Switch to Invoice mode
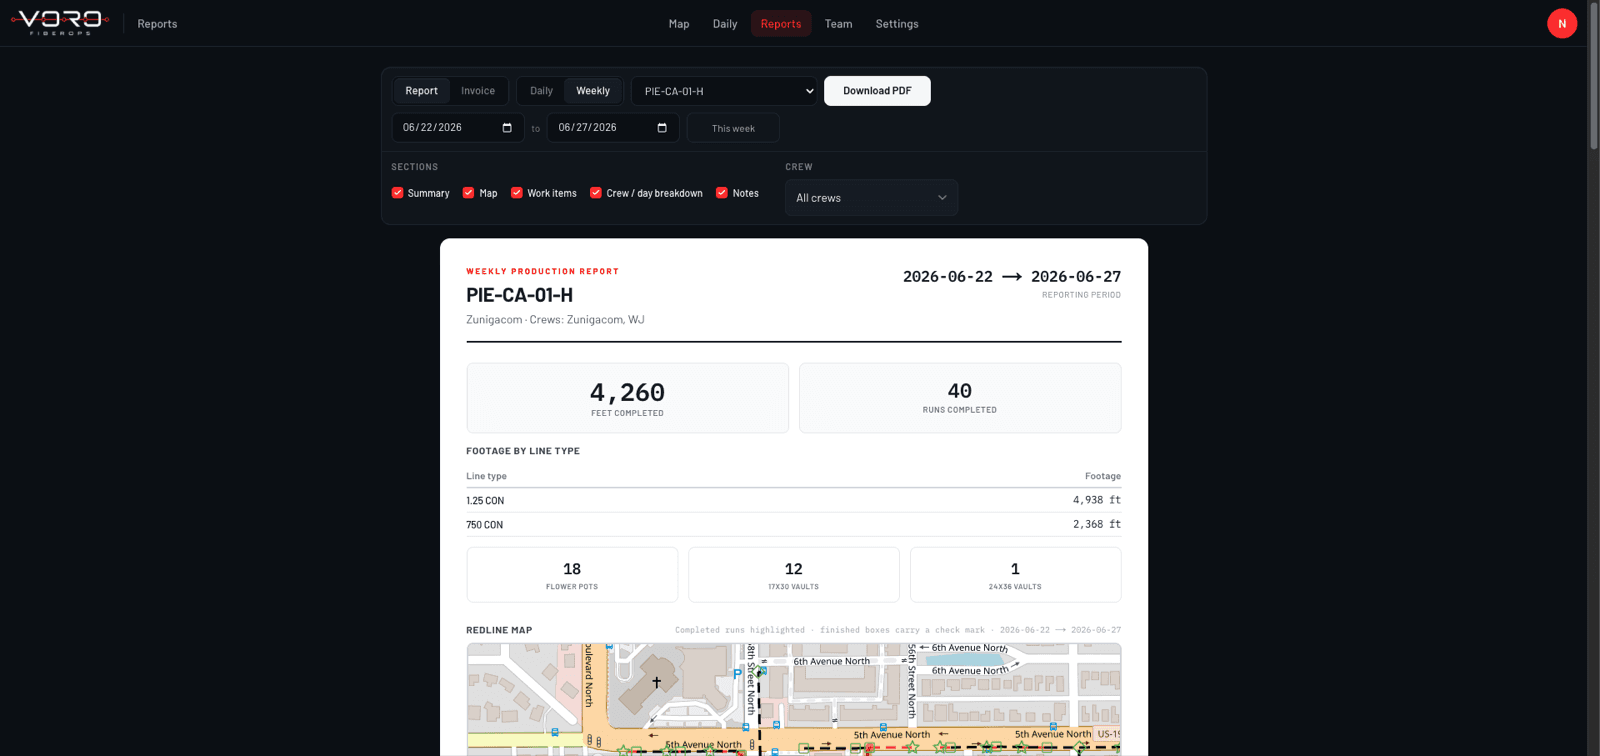Image resolution: width=1600 pixels, height=756 pixels. tap(478, 91)
